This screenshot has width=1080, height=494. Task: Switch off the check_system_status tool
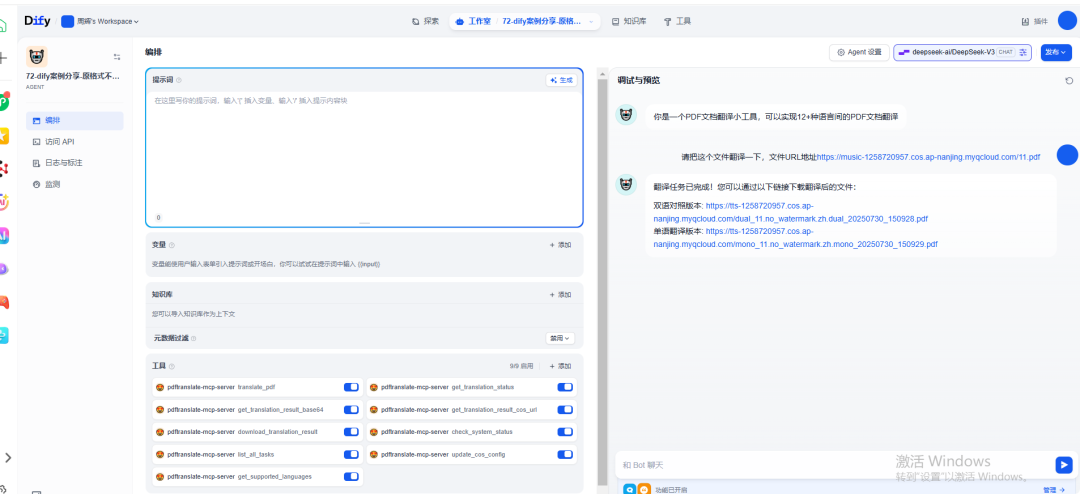[x=565, y=432]
